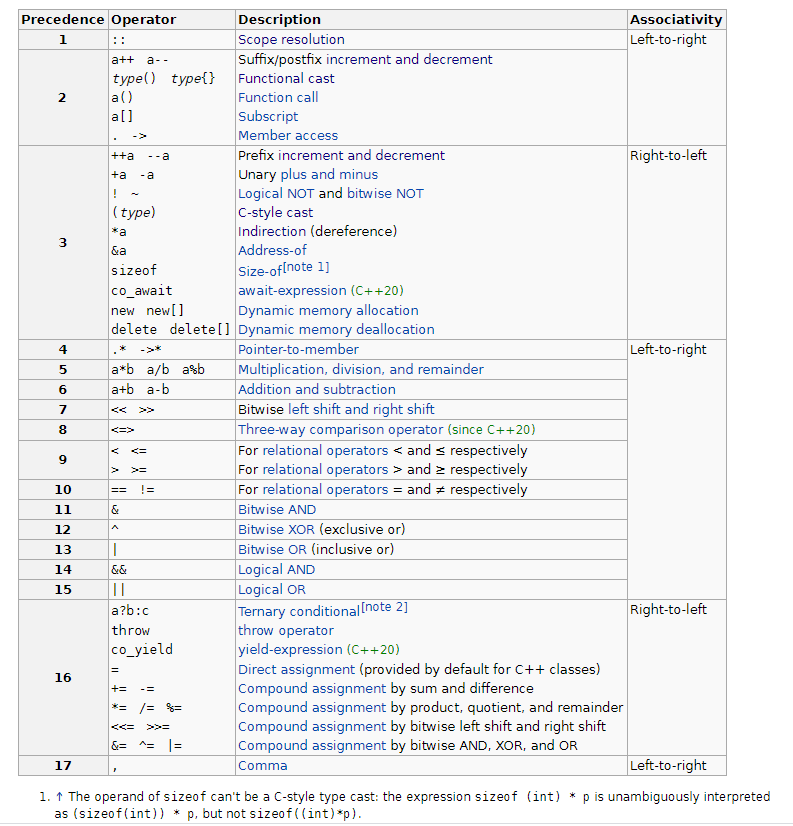Follow the Function call link
Screen dimensions: 793x826
click(278, 98)
